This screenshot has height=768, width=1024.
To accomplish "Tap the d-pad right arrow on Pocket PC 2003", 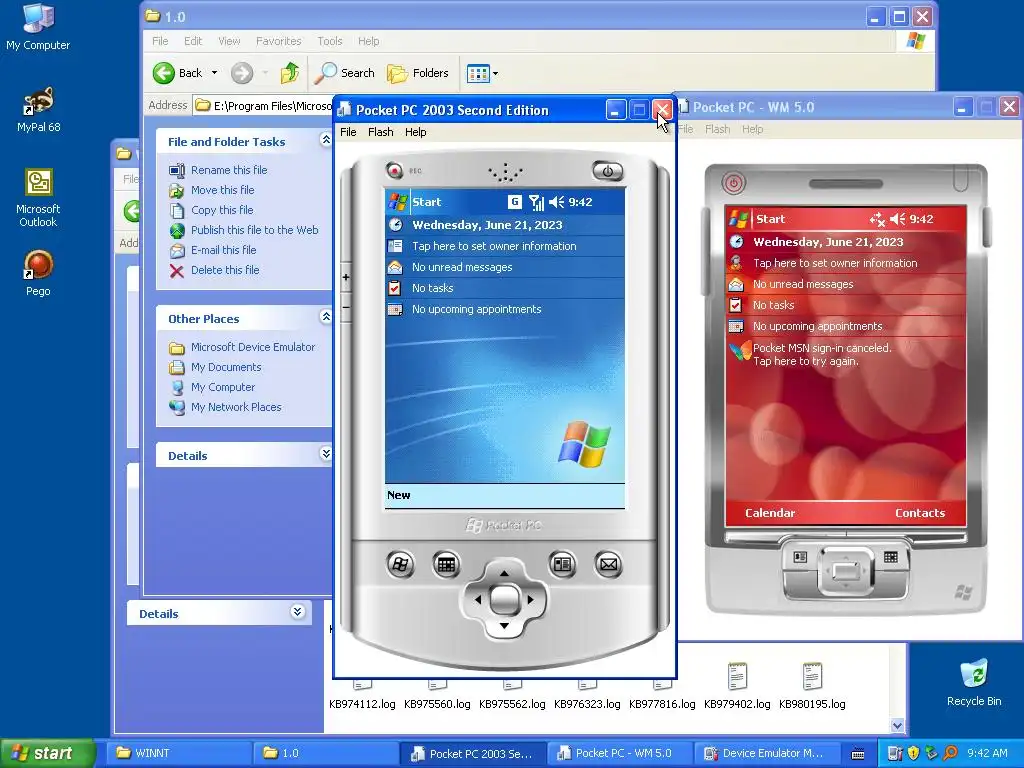I will coord(530,600).
